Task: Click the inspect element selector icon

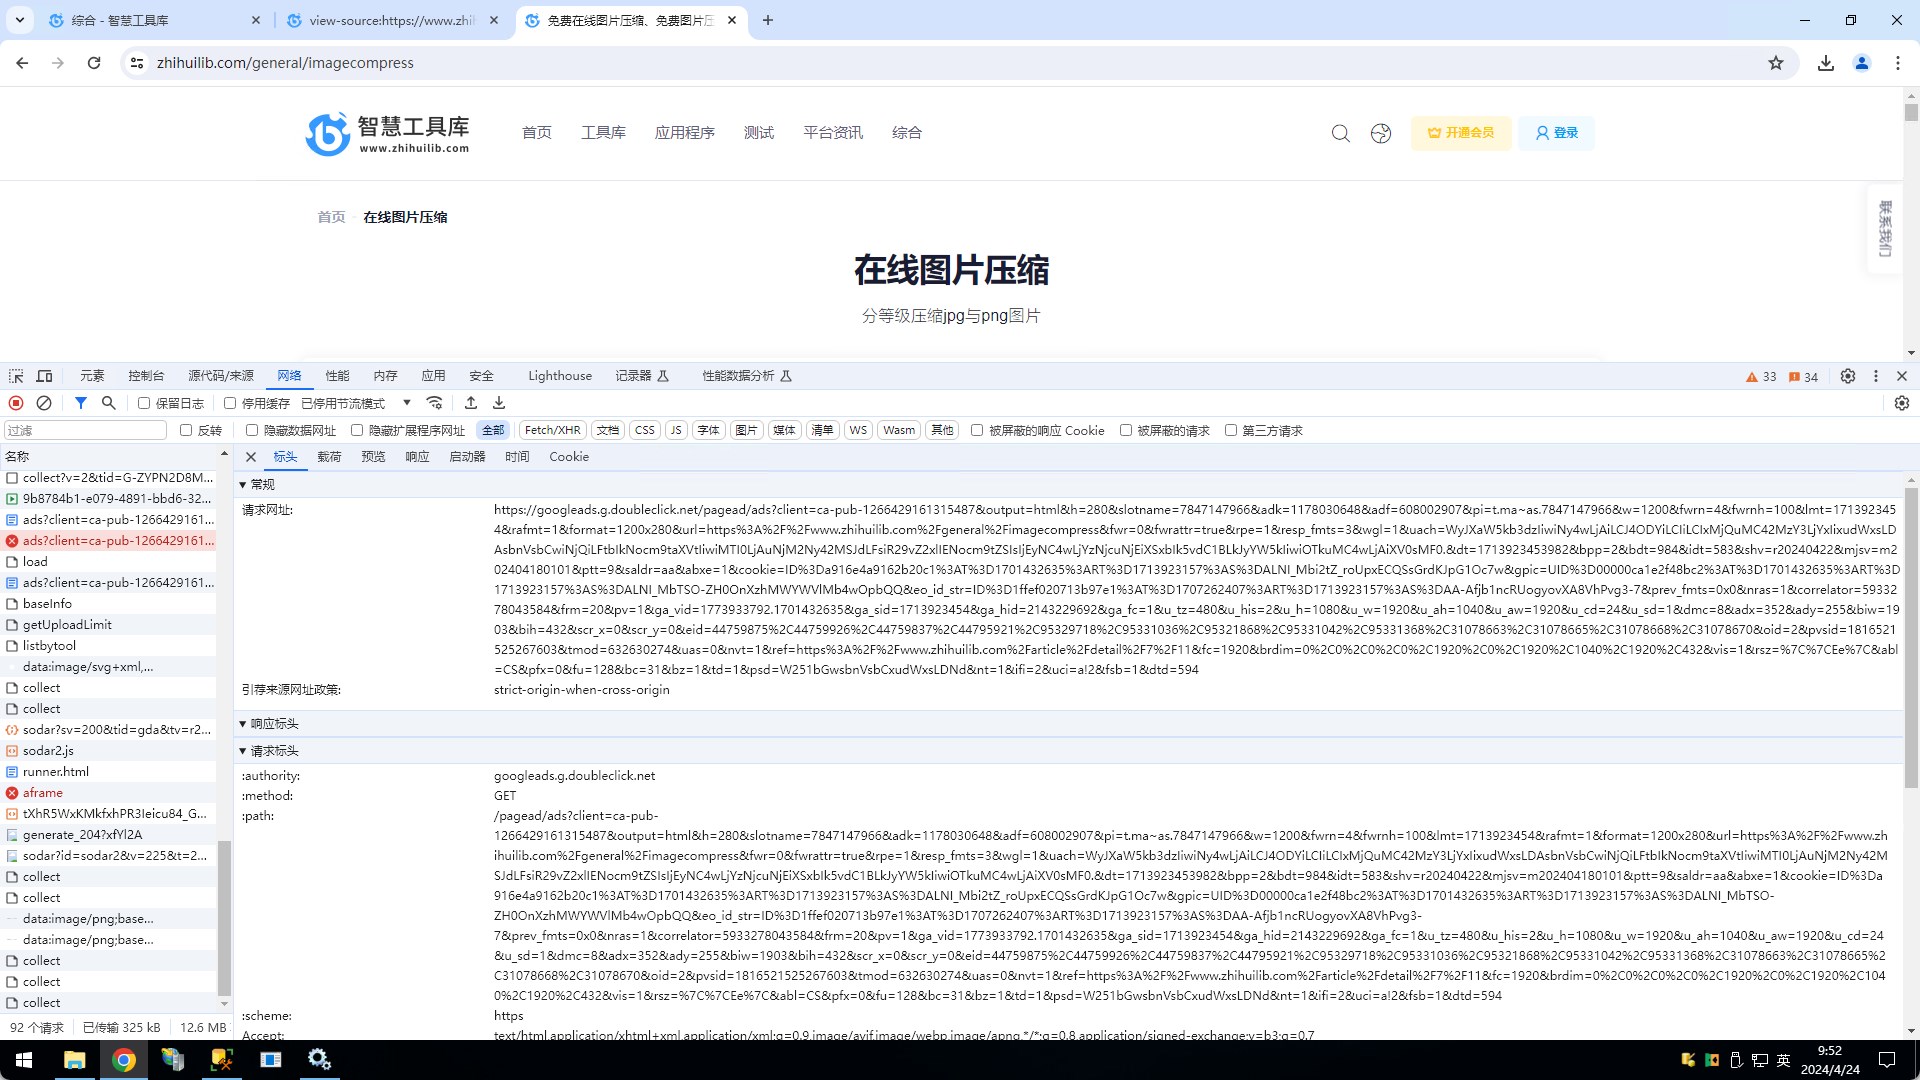Action: click(x=16, y=376)
